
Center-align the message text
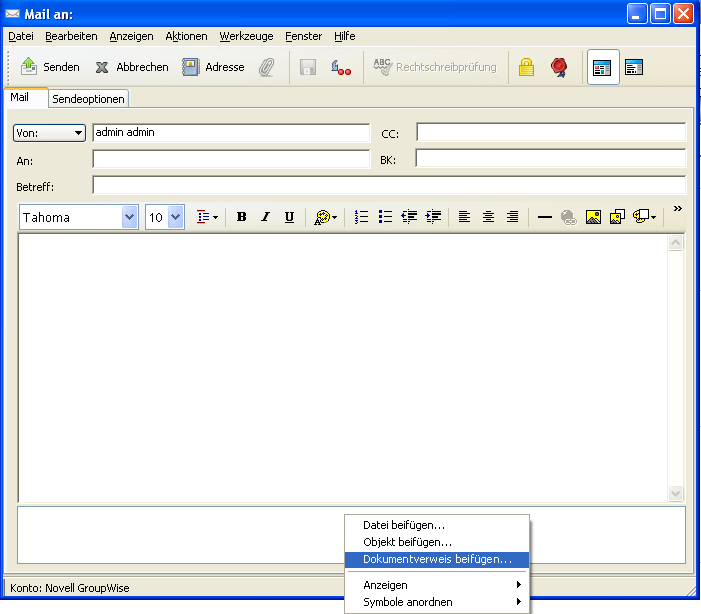pyautogui.click(x=488, y=217)
